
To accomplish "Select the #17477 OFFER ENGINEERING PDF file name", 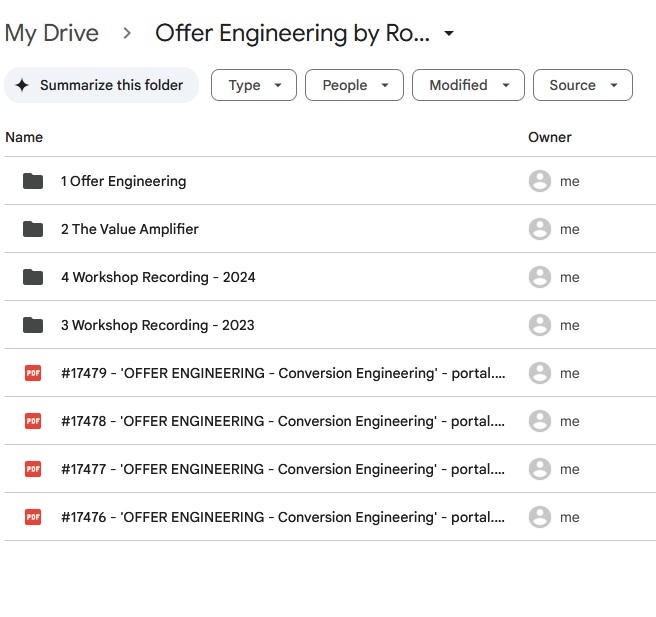I will click(x=283, y=469).
